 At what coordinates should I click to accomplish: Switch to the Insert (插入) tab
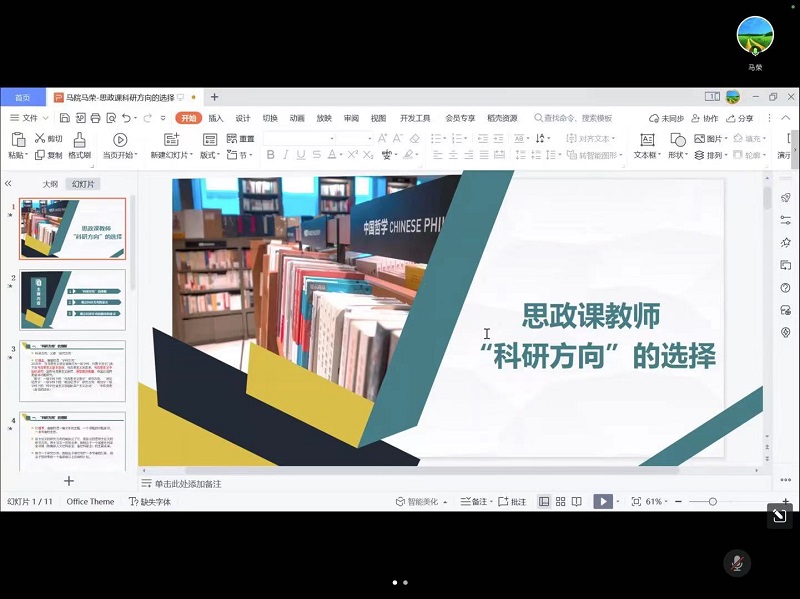[216, 118]
